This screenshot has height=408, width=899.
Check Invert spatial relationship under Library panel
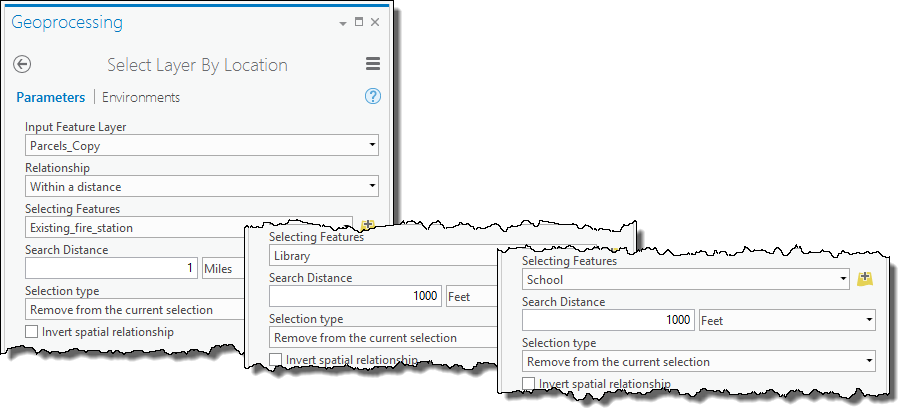click(x=276, y=360)
